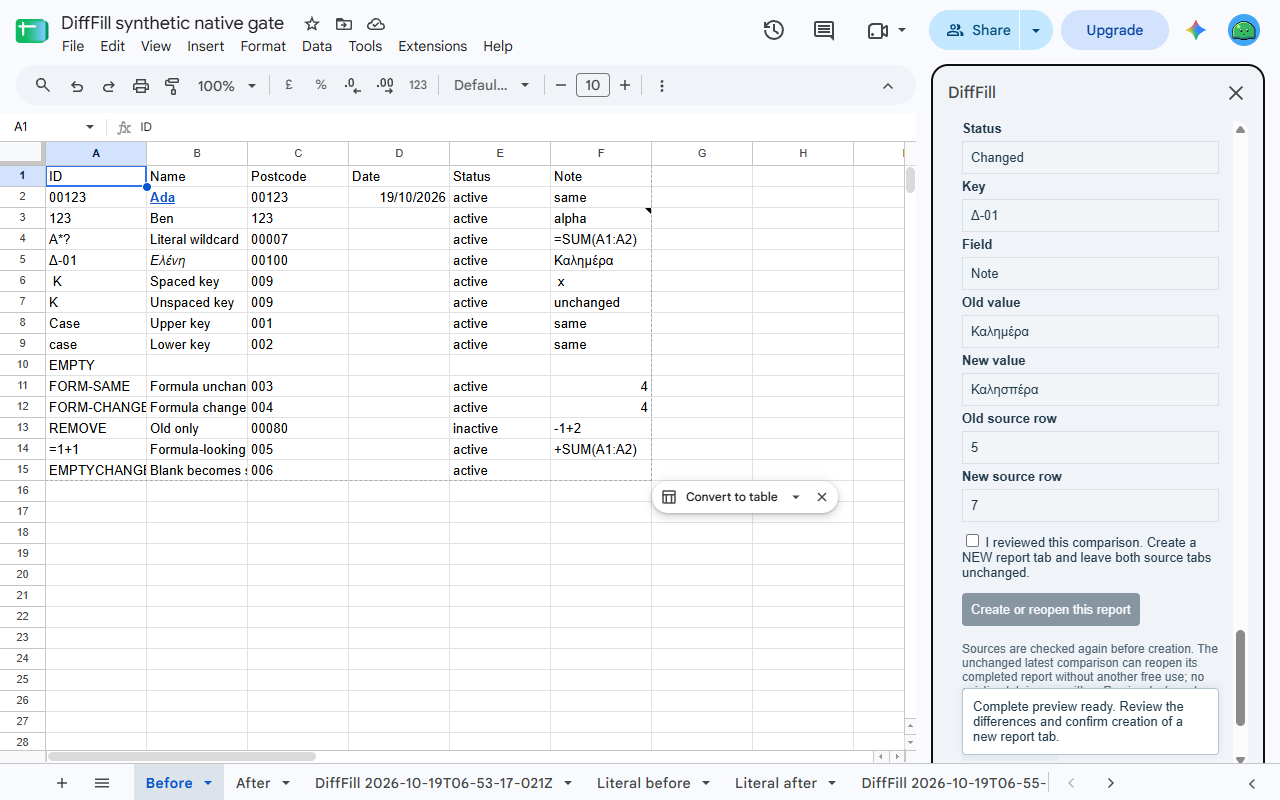Open more toolbar options
The width and height of the screenshot is (1280, 800).
click(662, 86)
